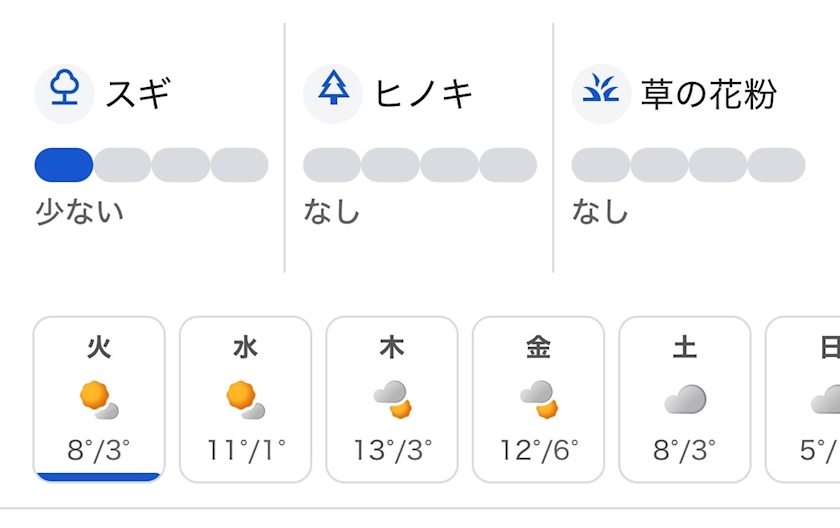Click the スギ pollen level bar
840x528 pixels.
coord(151,165)
